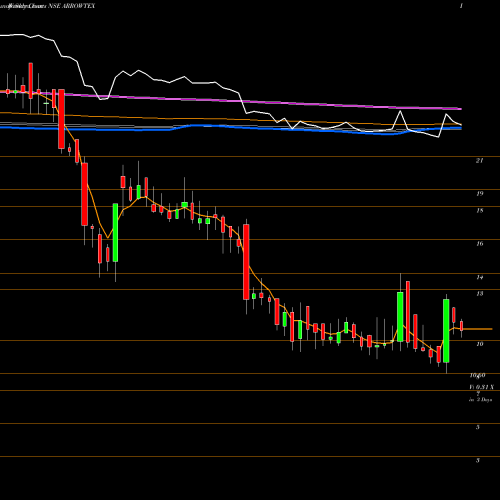This screenshot has height=500, width=500.
Task: Click the price axis label 21
Action: click(479, 161)
